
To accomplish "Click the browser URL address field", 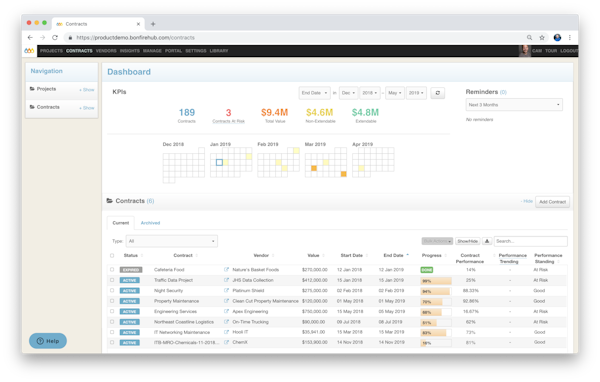I will pos(135,38).
